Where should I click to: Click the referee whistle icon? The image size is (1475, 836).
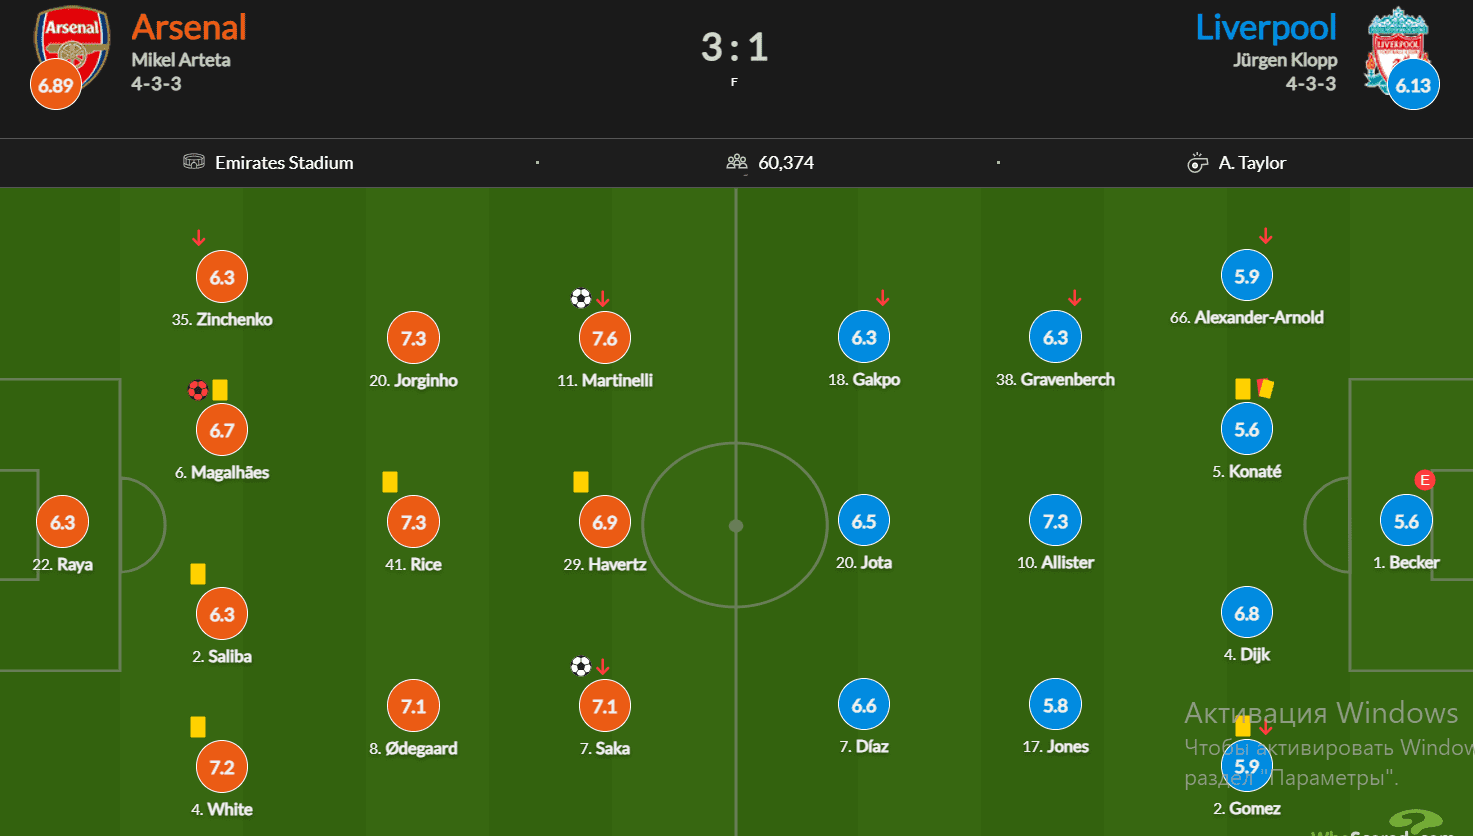1197,163
